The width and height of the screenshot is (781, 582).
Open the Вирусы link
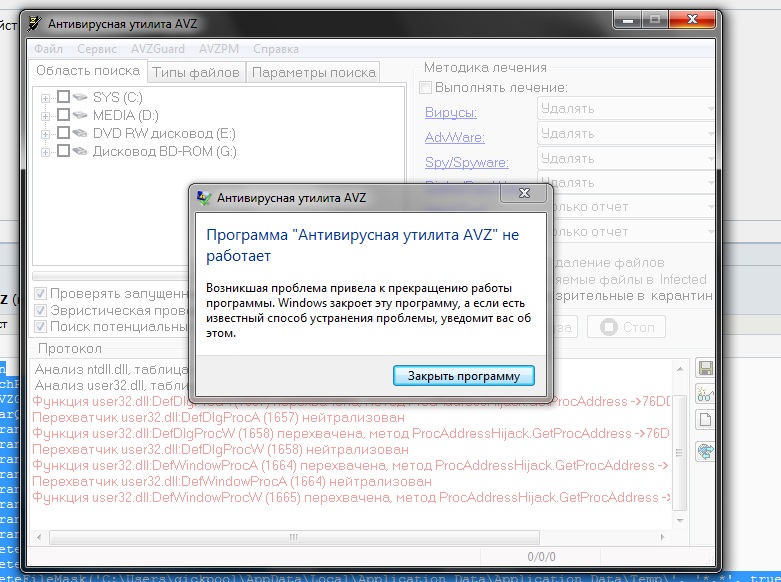(451, 113)
